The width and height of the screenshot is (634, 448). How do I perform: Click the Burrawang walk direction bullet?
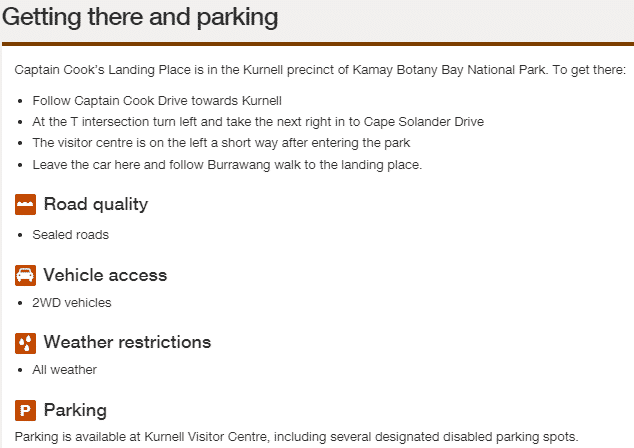pos(227,165)
